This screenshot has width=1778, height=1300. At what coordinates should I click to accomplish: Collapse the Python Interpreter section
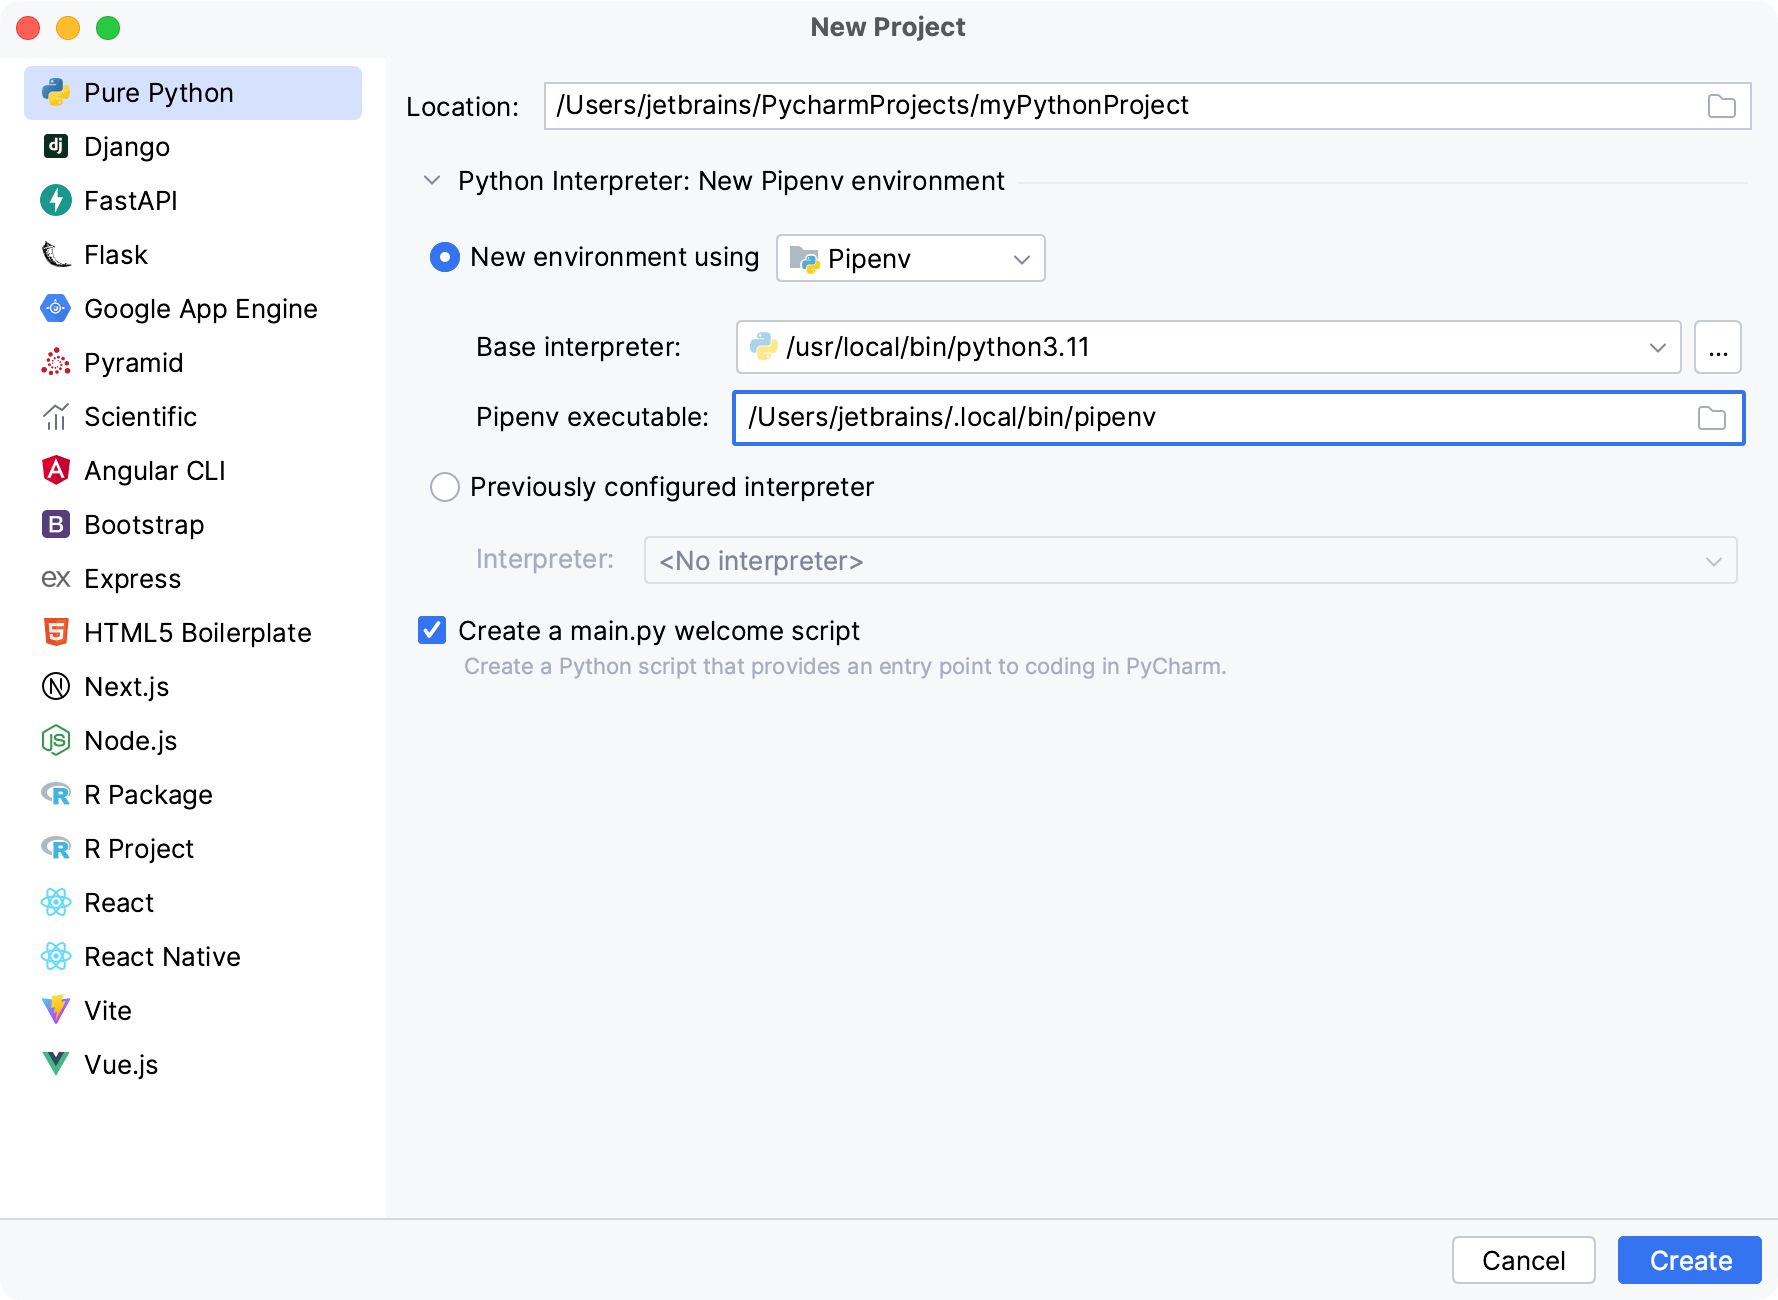[x=432, y=181]
